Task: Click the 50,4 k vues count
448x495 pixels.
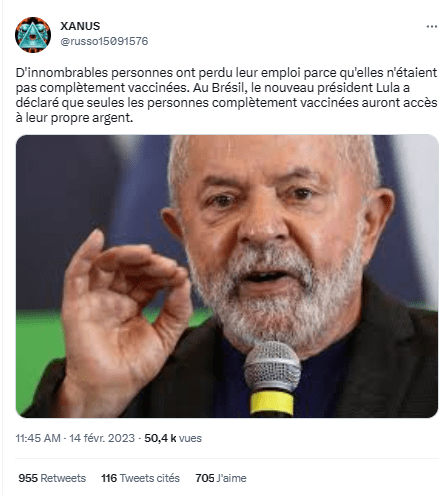Action: (173, 438)
